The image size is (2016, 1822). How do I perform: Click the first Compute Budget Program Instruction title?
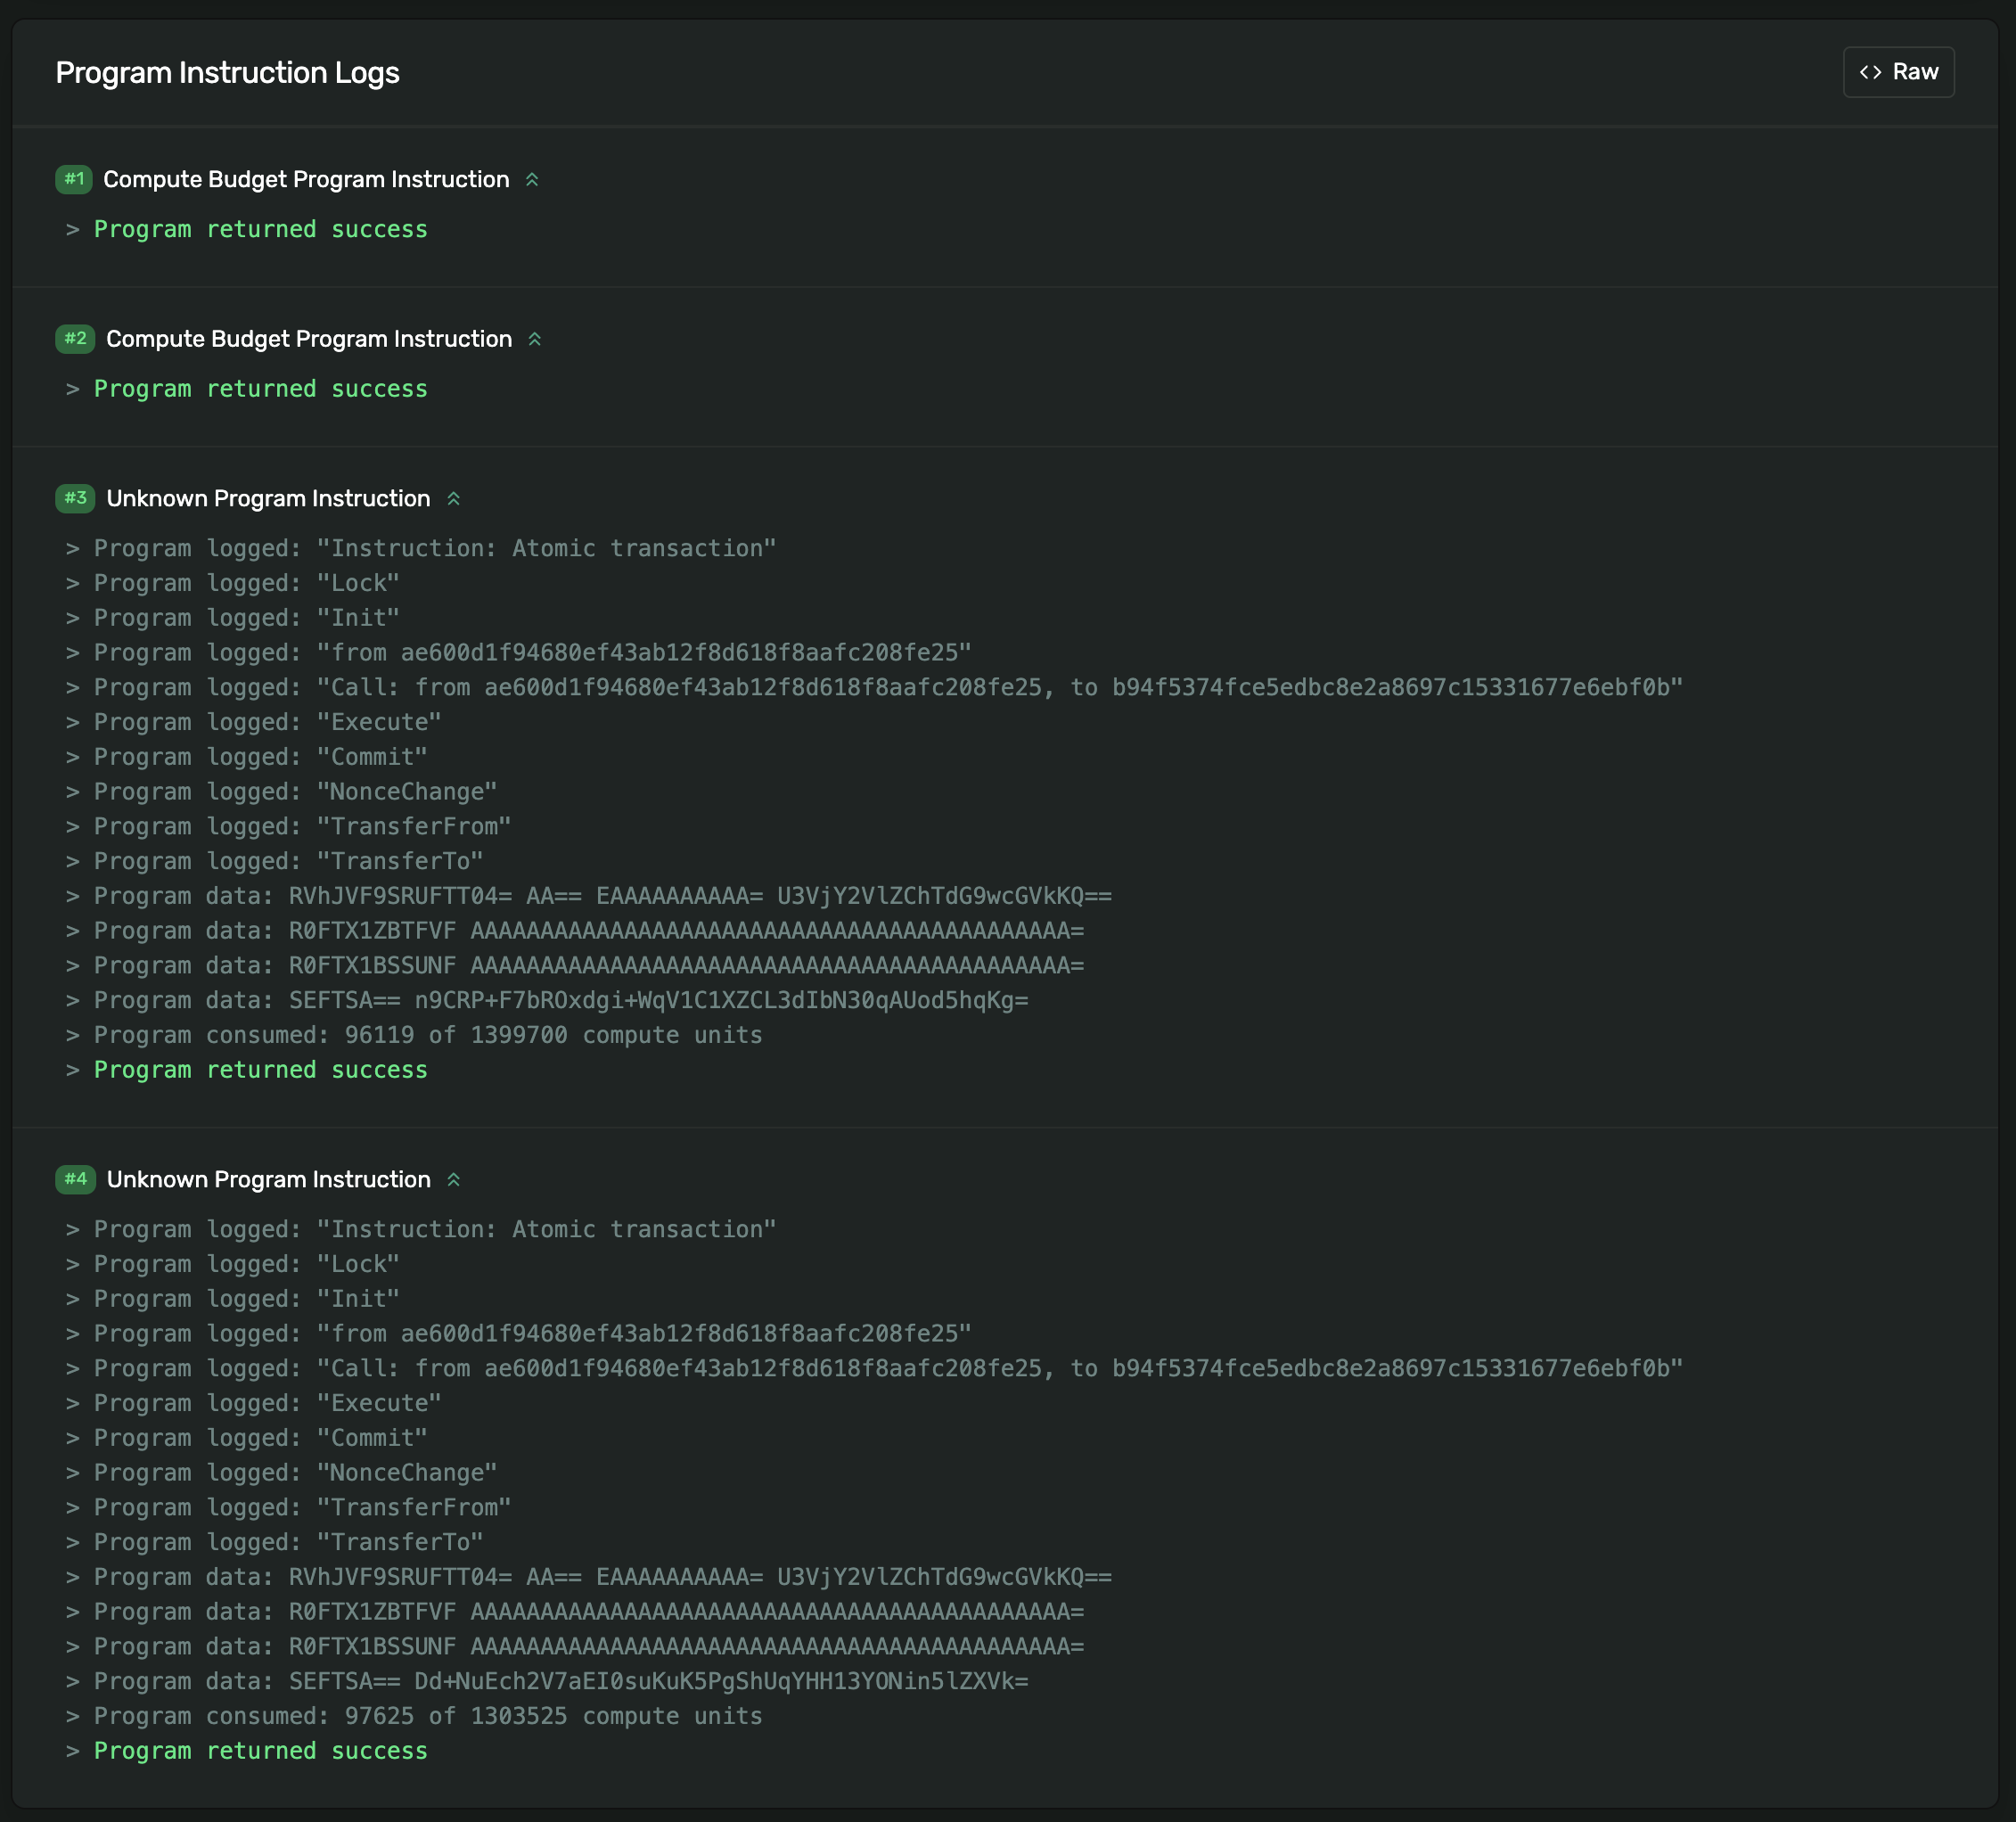[306, 180]
